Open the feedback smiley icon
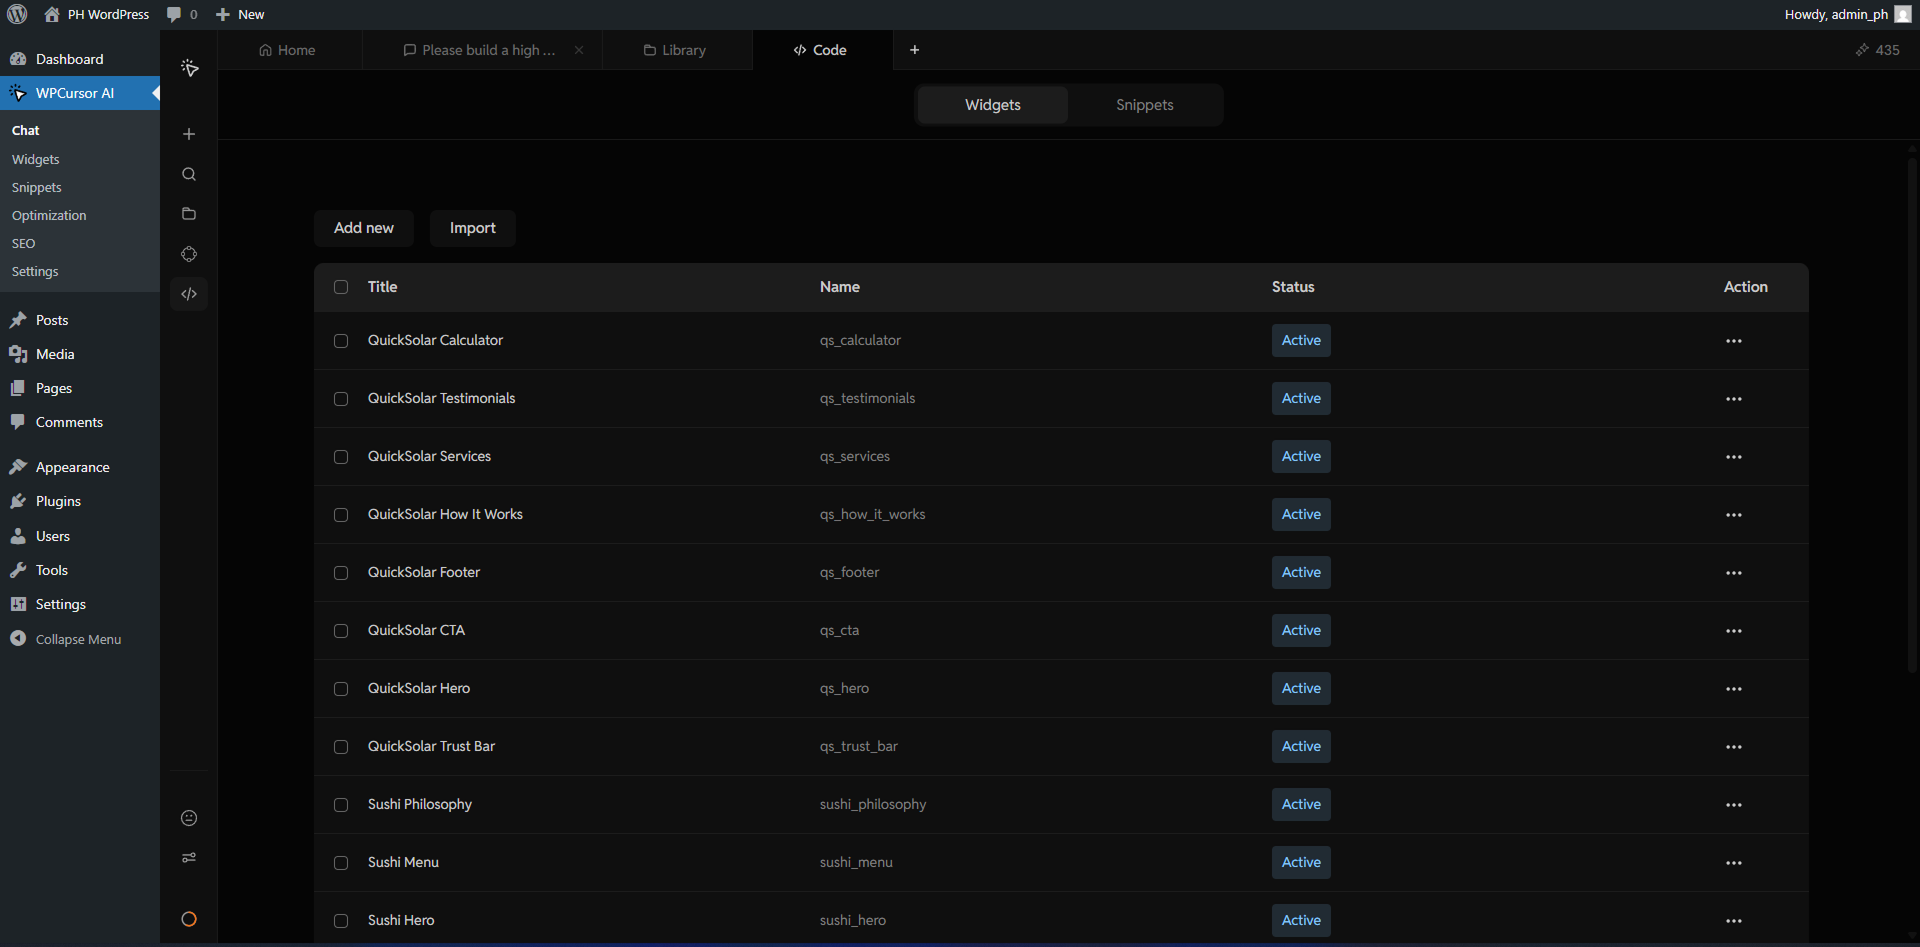Image resolution: width=1920 pixels, height=947 pixels. [x=188, y=818]
